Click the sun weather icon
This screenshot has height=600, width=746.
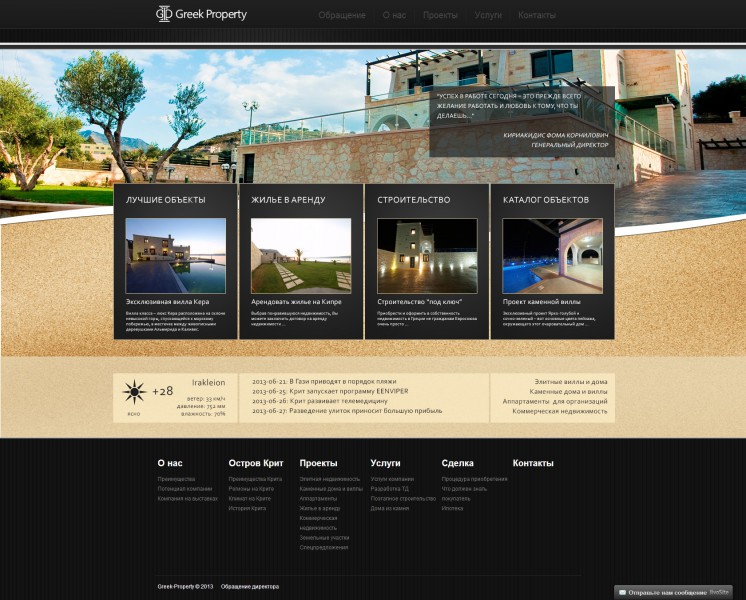pos(134,392)
